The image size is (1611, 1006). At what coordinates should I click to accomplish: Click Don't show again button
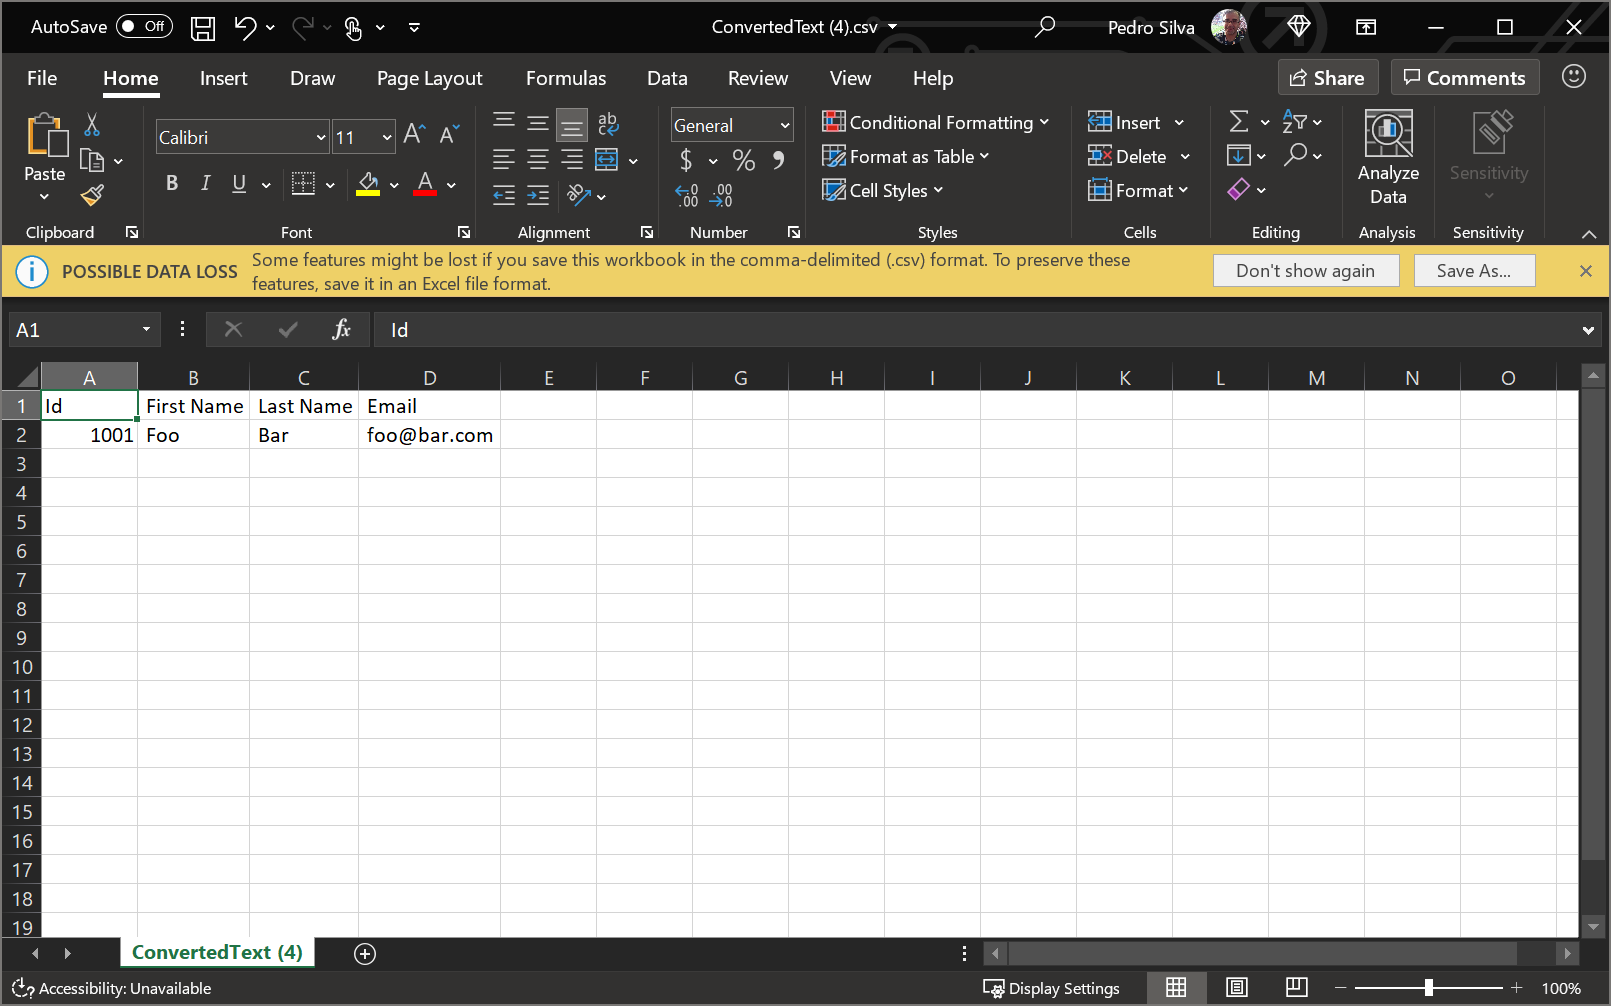tap(1305, 271)
